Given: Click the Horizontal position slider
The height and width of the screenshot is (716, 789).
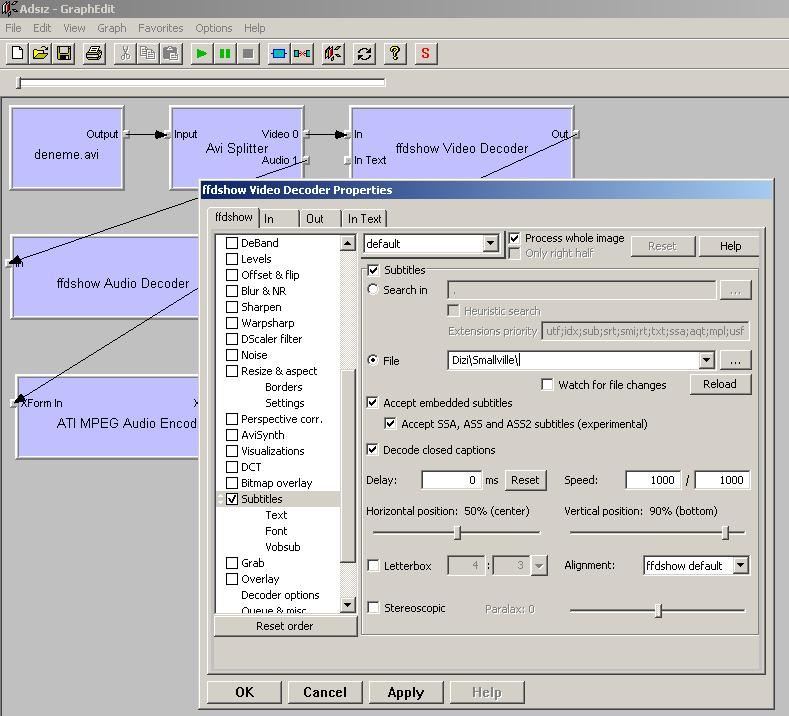Looking at the screenshot, I should [x=456, y=532].
